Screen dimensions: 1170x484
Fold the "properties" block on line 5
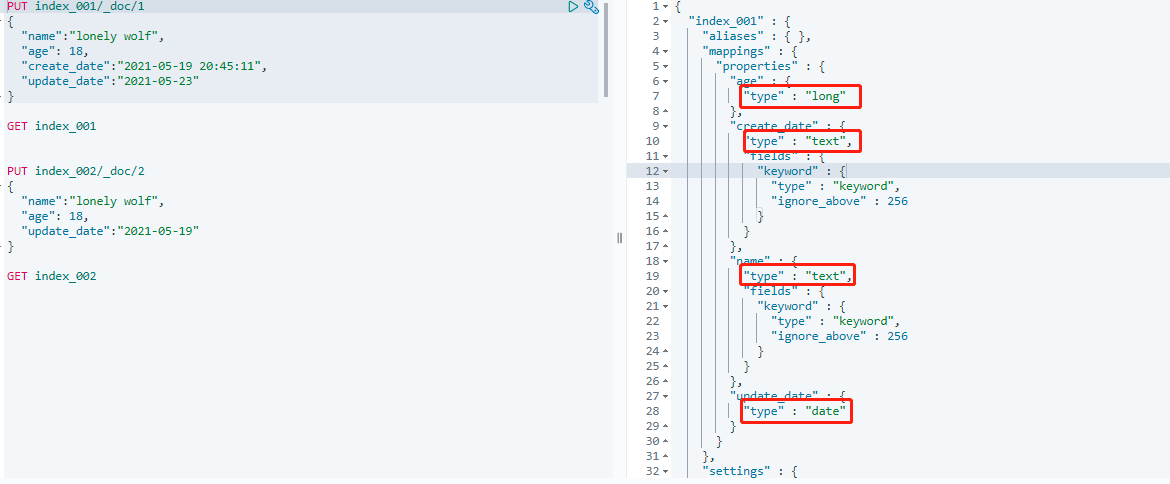click(x=666, y=66)
